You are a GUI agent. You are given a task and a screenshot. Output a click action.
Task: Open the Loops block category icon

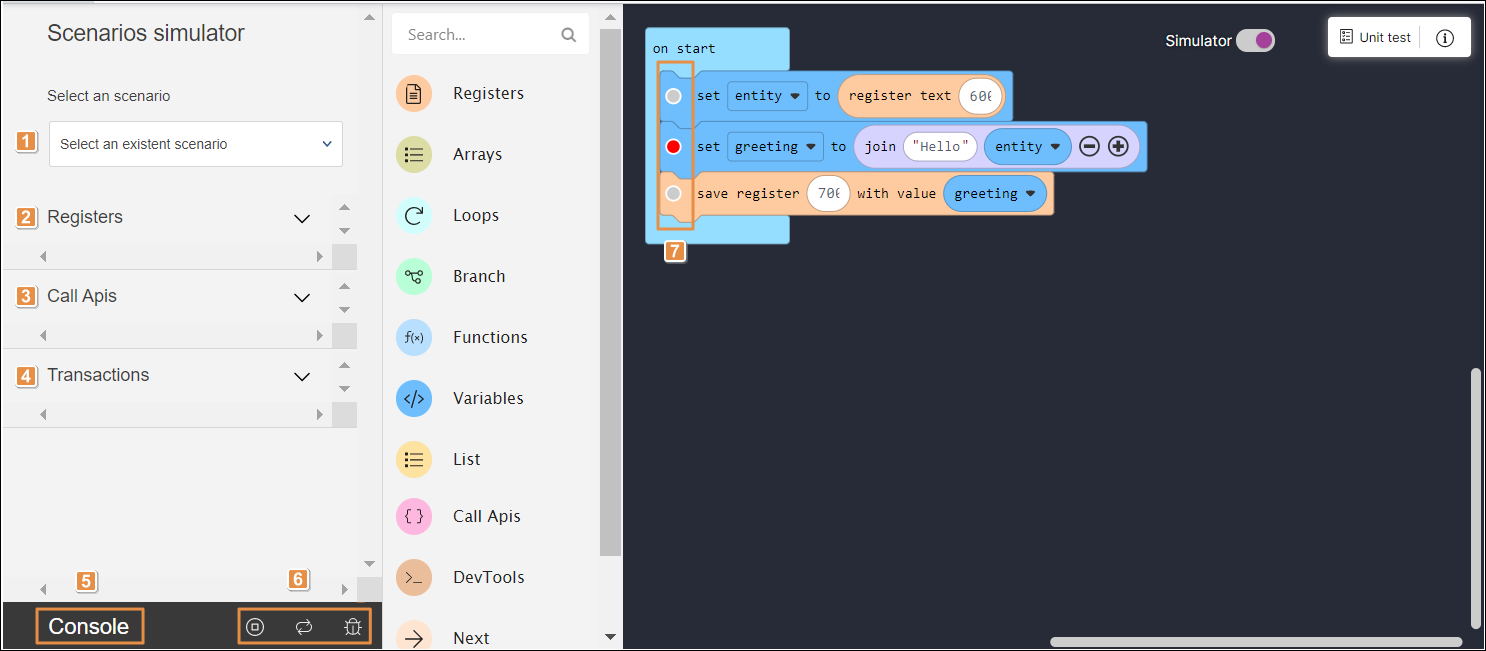414,215
